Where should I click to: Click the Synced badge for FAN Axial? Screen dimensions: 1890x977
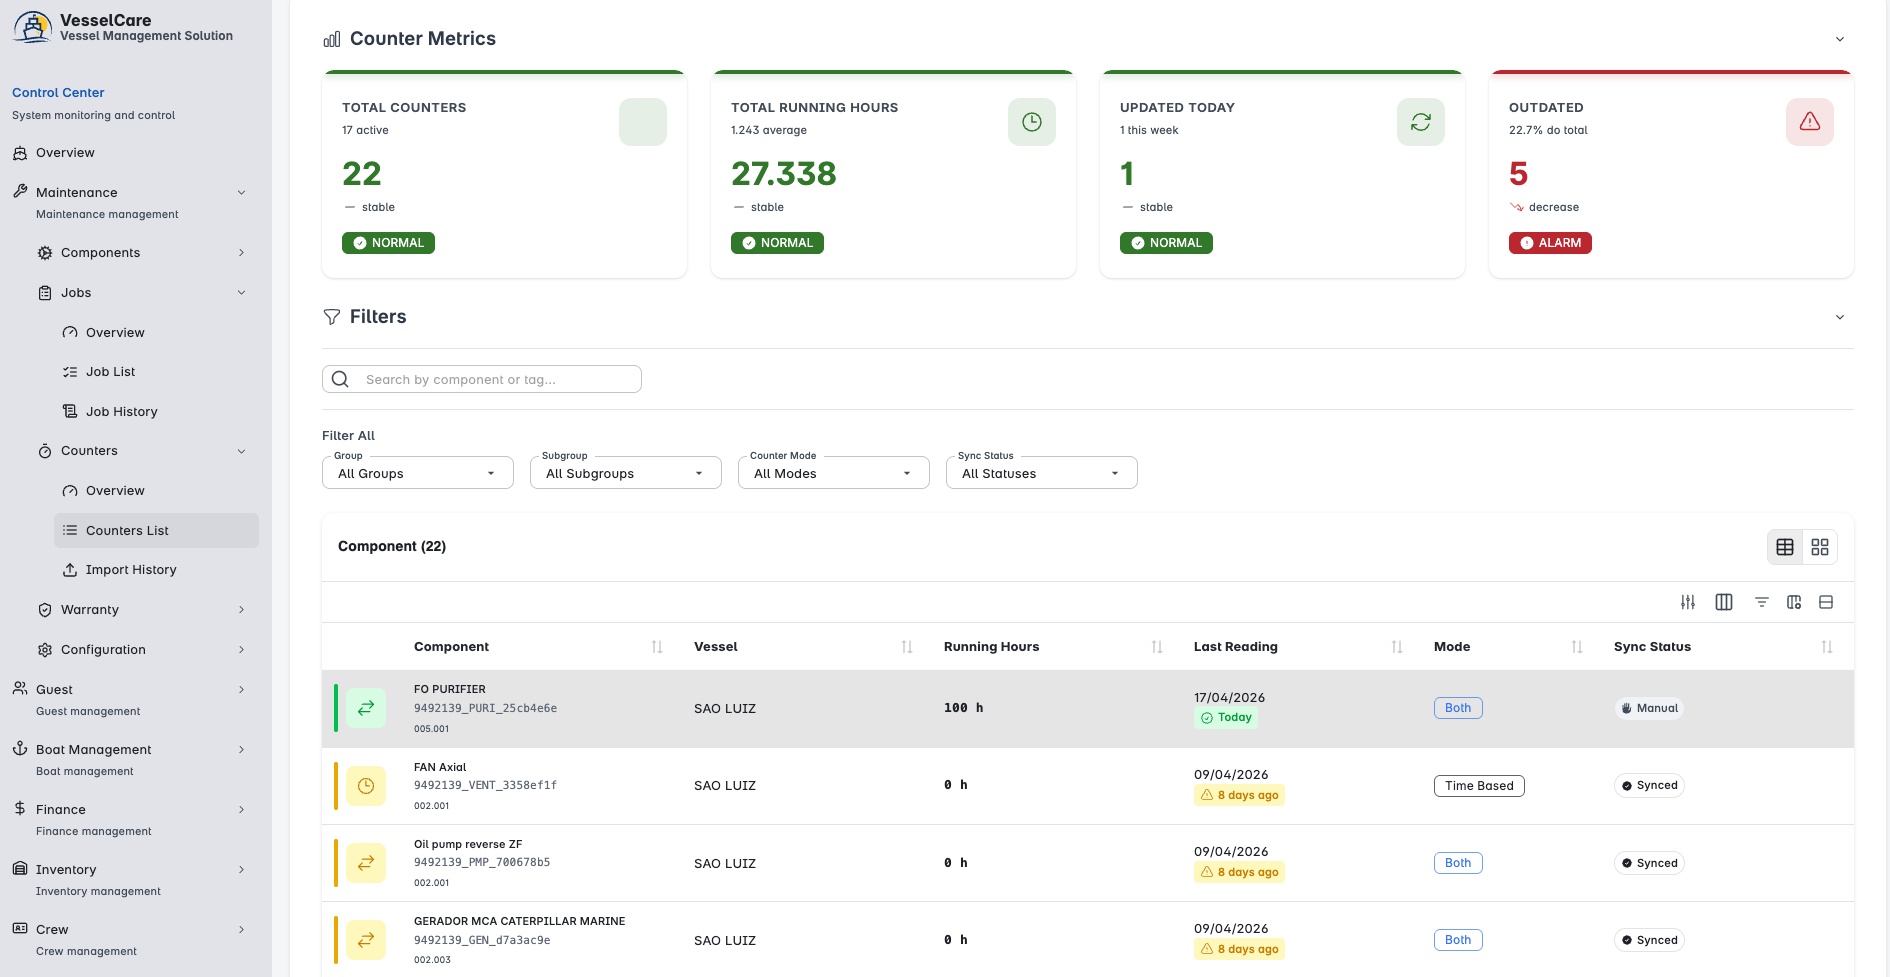click(1649, 786)
